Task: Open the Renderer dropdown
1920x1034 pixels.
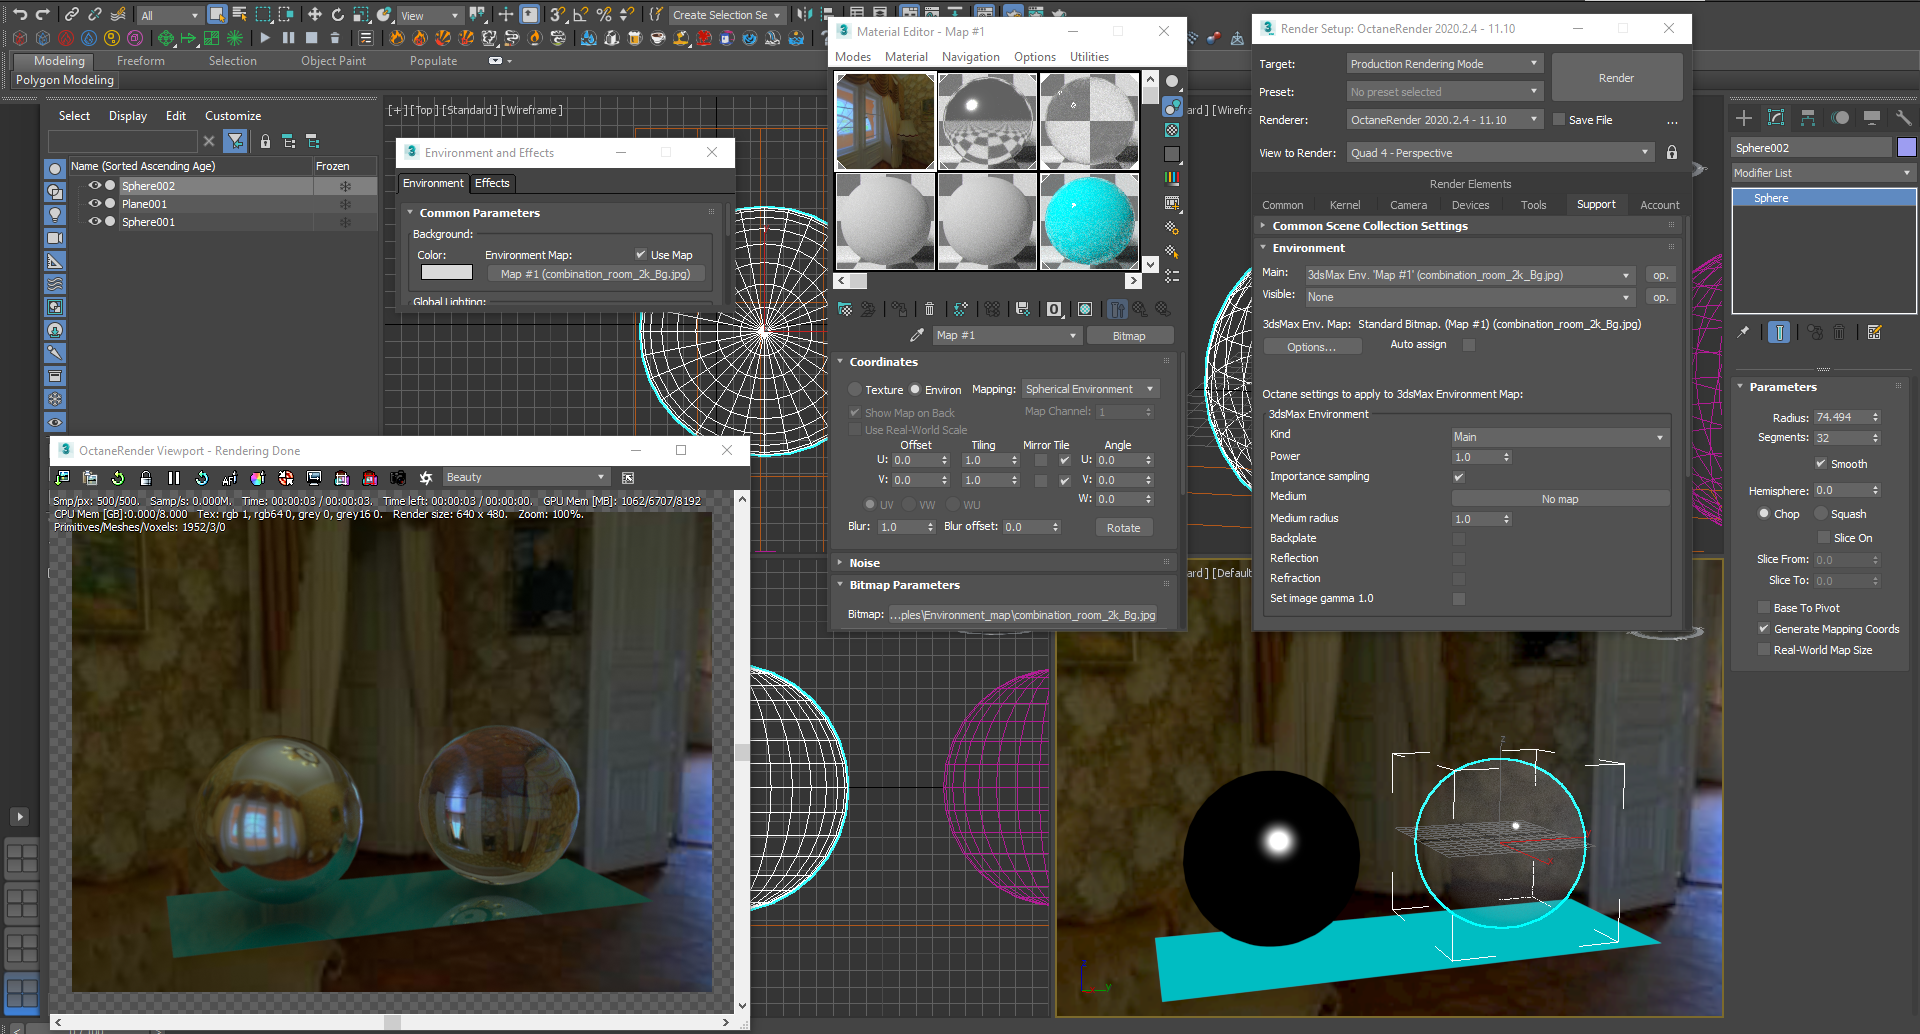Action: click(1445, 120)
